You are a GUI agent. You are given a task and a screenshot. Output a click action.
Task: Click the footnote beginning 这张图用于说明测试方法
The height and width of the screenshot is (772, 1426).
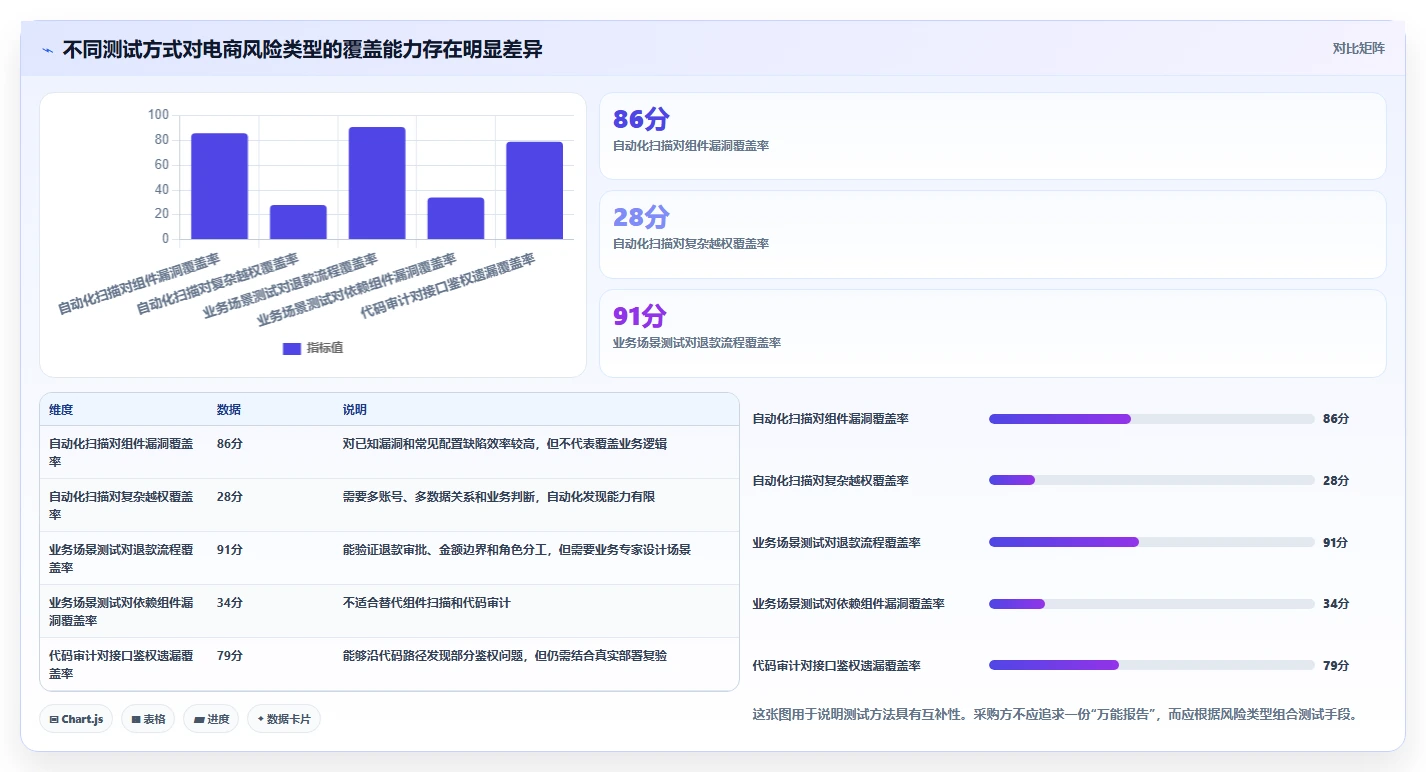(1054, 714)
